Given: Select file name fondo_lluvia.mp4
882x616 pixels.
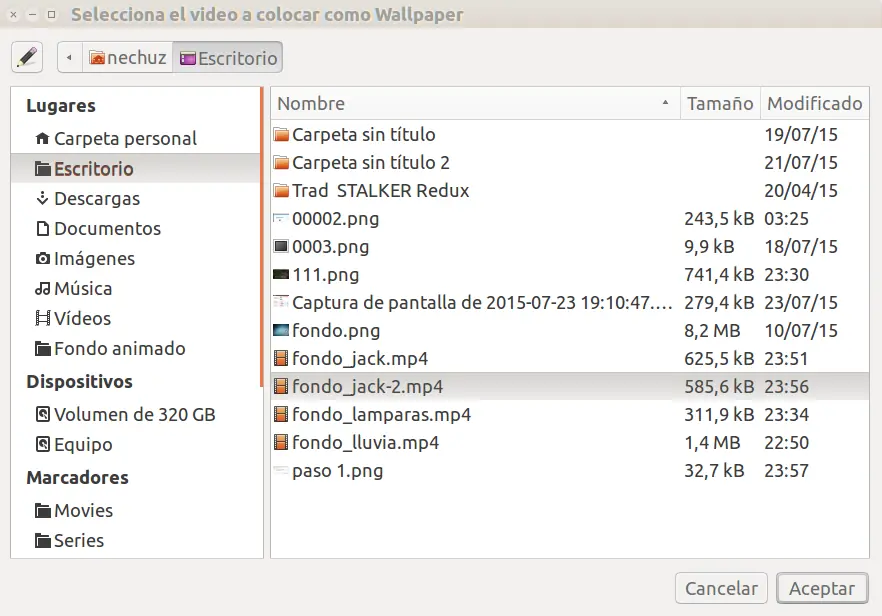Looking at the screenshot, I should [x=366, y=443].
